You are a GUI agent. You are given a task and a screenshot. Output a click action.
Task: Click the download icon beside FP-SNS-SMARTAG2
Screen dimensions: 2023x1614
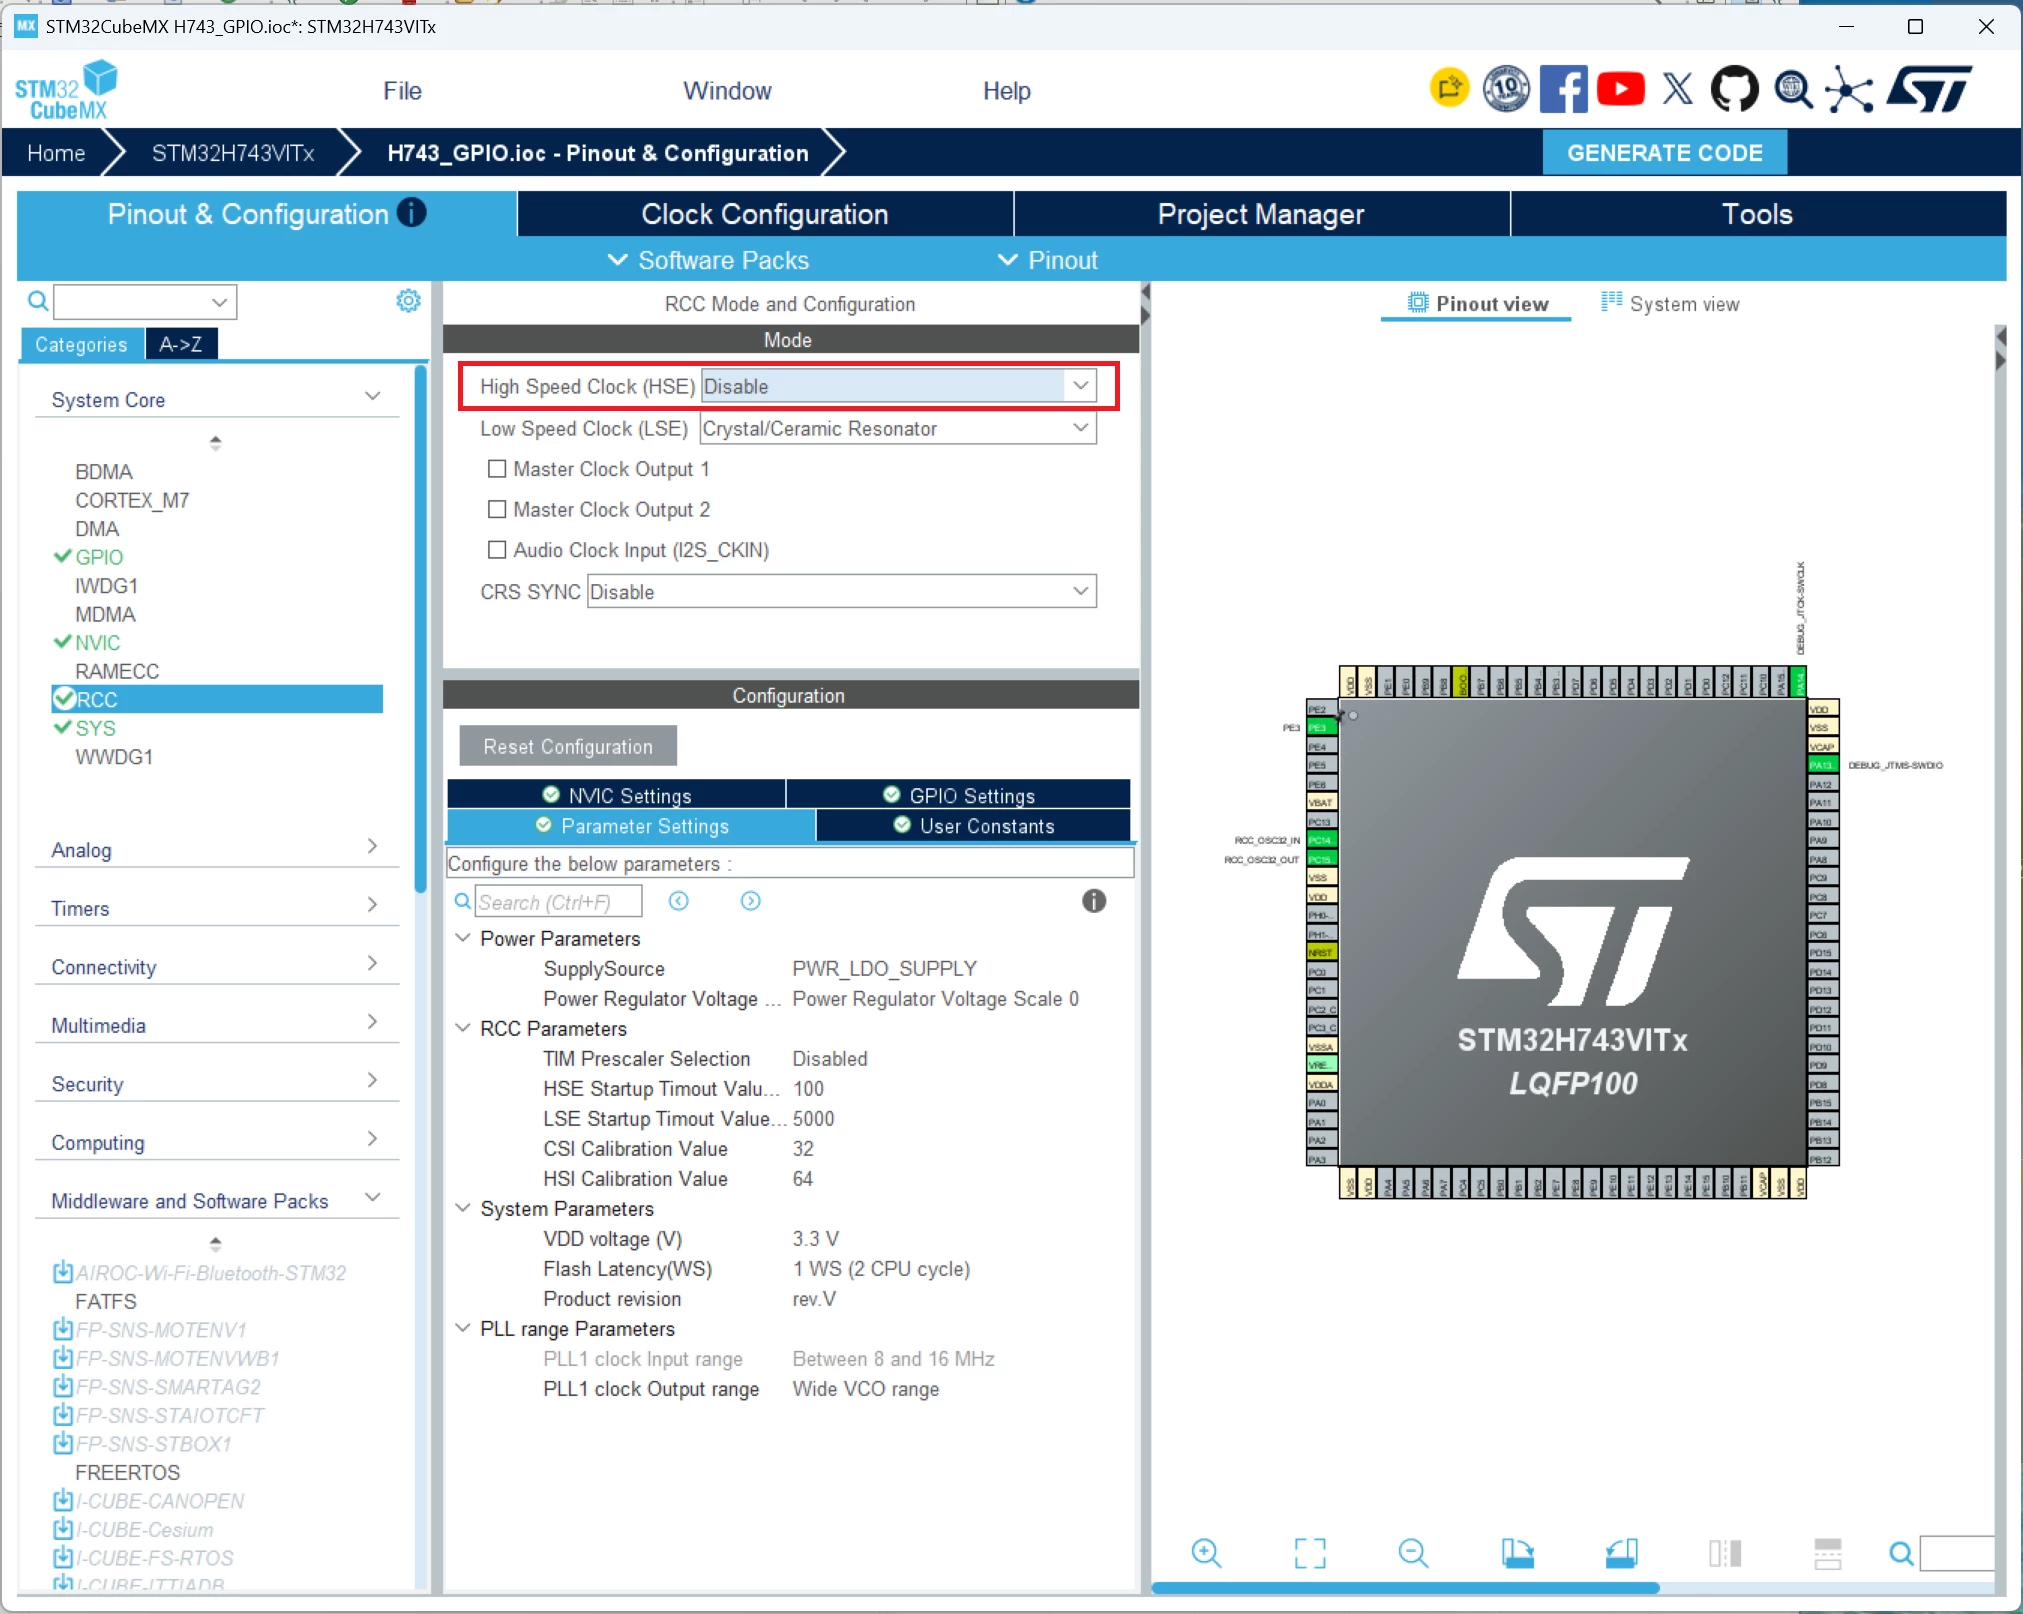click(x=62, y=1386)
